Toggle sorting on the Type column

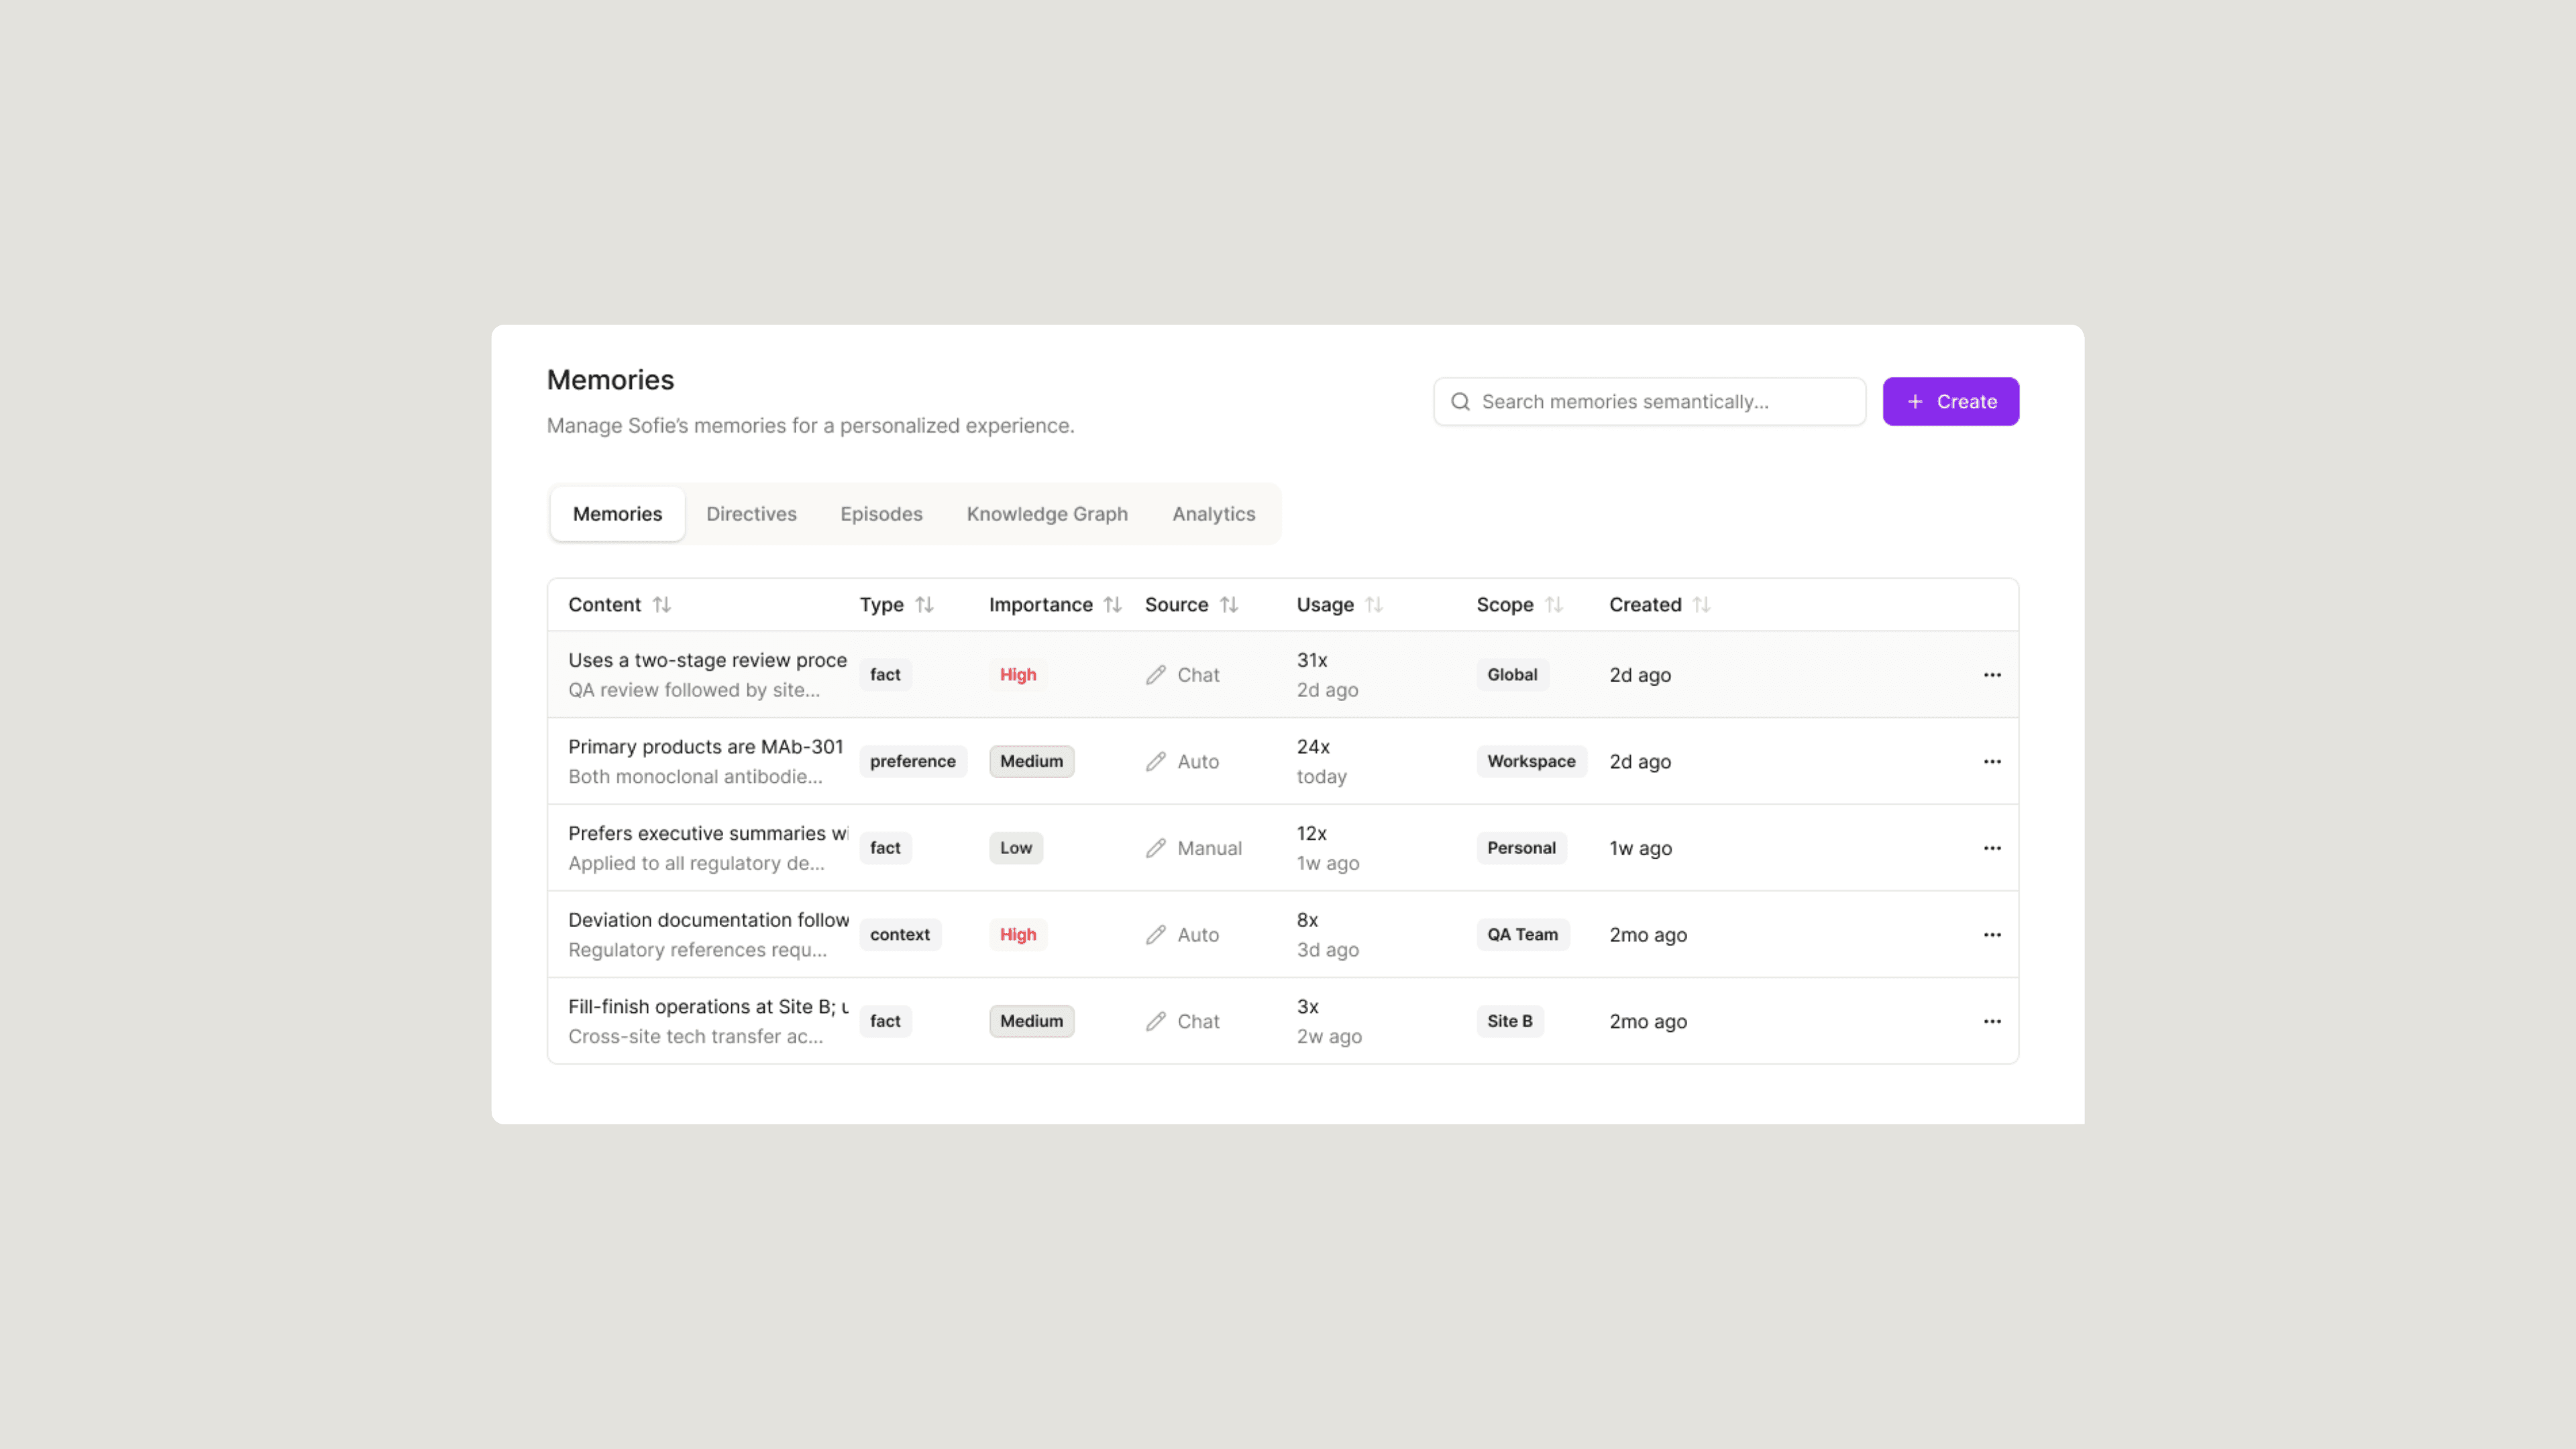(x=924, y=605)
